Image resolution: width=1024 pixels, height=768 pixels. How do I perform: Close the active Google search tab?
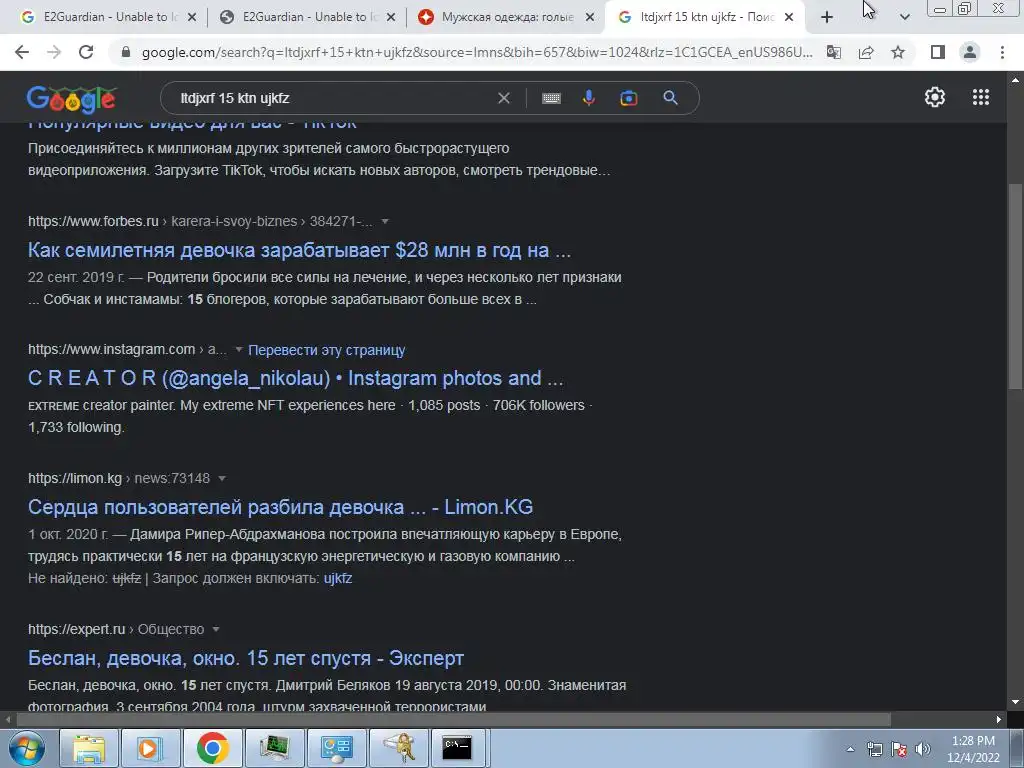(789, 17)
